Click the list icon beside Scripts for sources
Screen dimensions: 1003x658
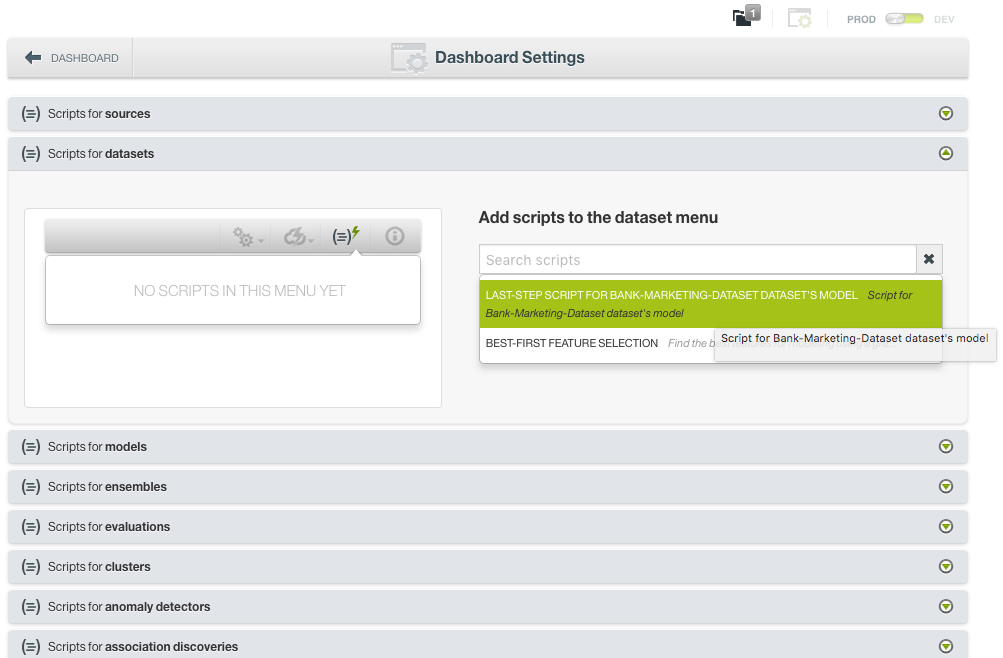click(x=30, y=113)
